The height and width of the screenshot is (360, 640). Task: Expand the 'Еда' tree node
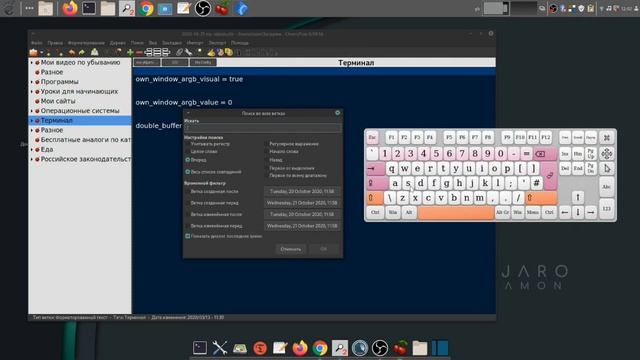click(32, 149)
